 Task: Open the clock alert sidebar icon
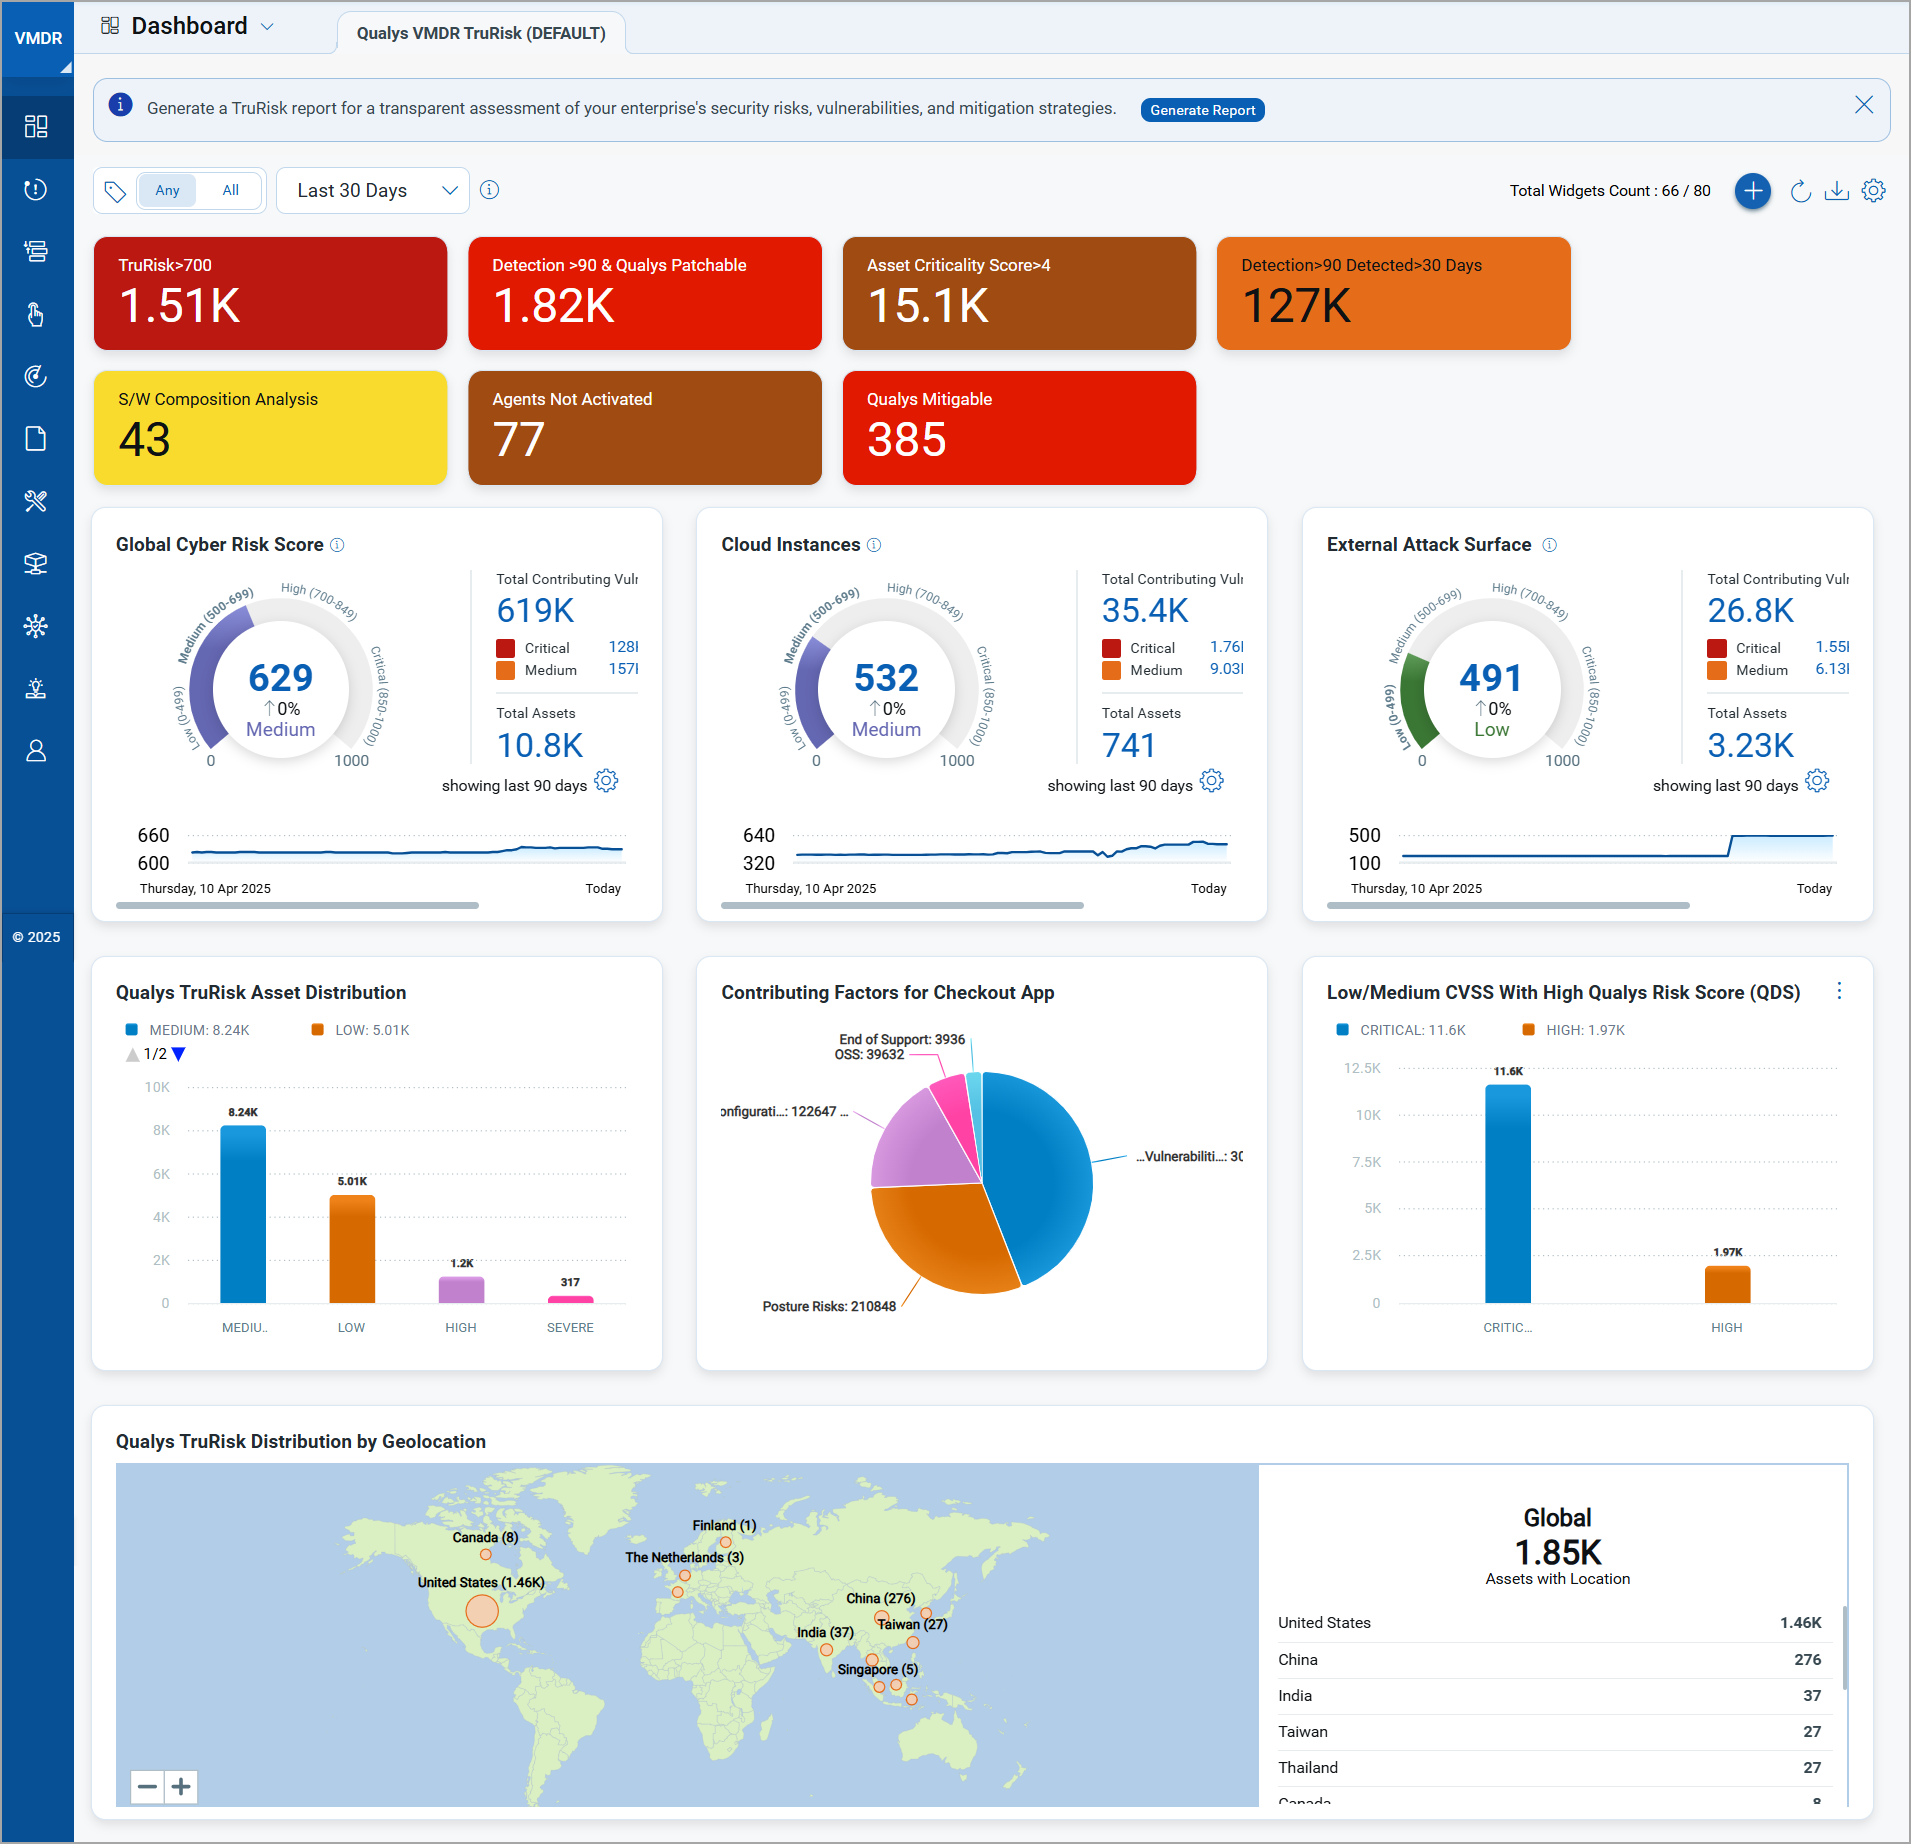coord(36,189)
